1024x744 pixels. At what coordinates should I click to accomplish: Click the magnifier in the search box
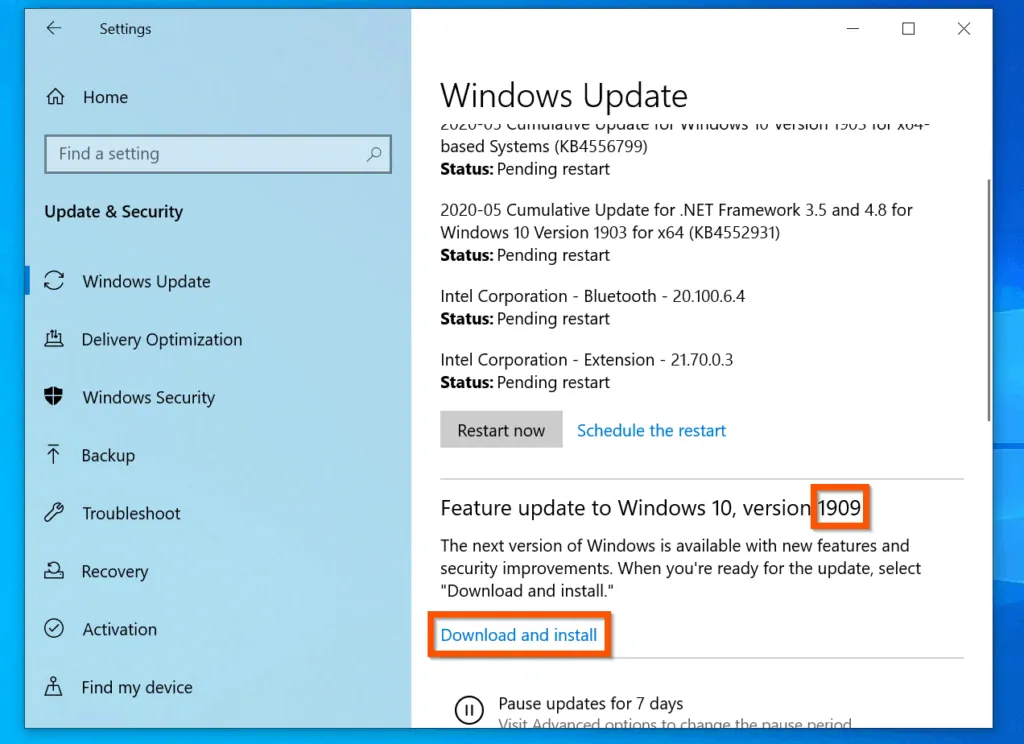[373, 154]
